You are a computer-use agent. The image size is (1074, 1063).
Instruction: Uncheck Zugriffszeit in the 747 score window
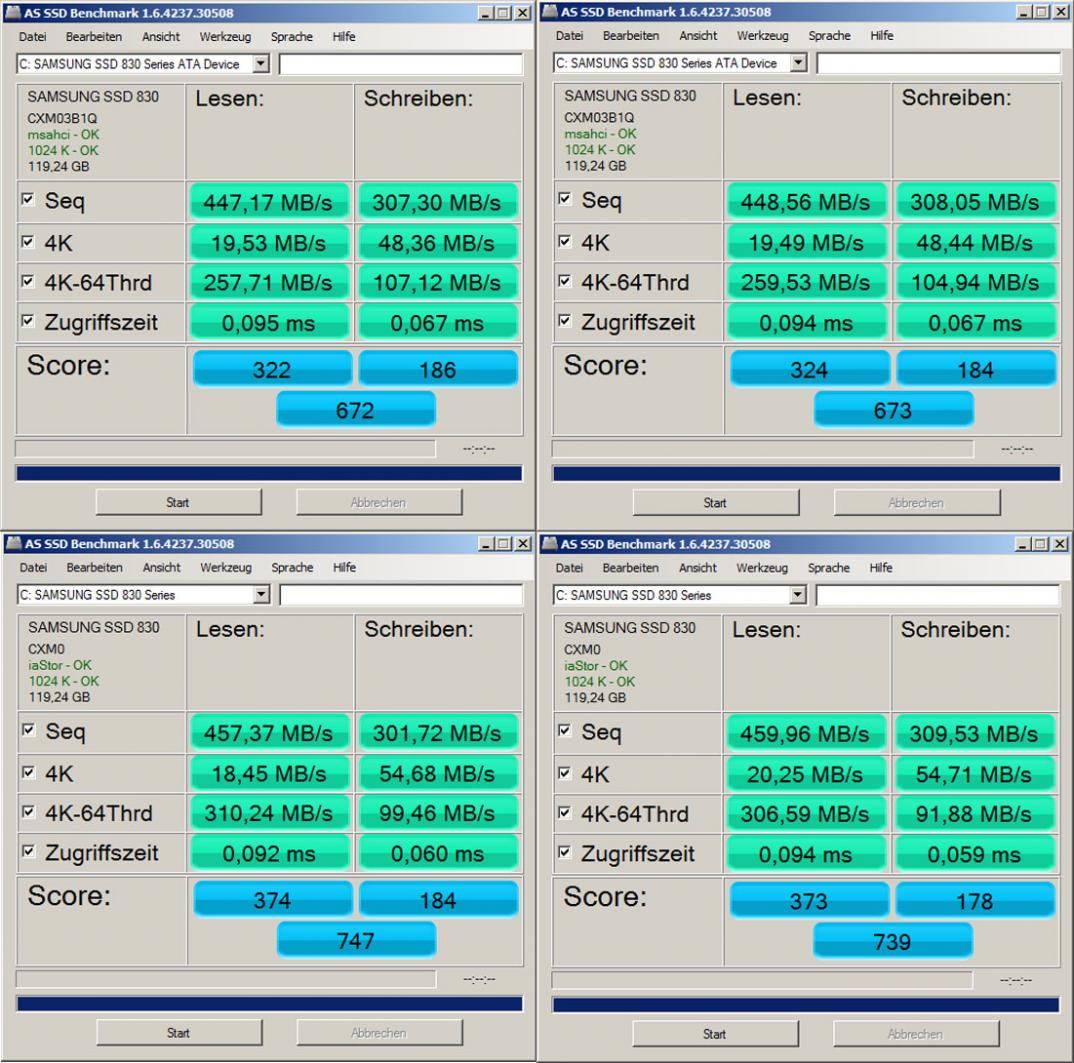(x=29, y=852)
